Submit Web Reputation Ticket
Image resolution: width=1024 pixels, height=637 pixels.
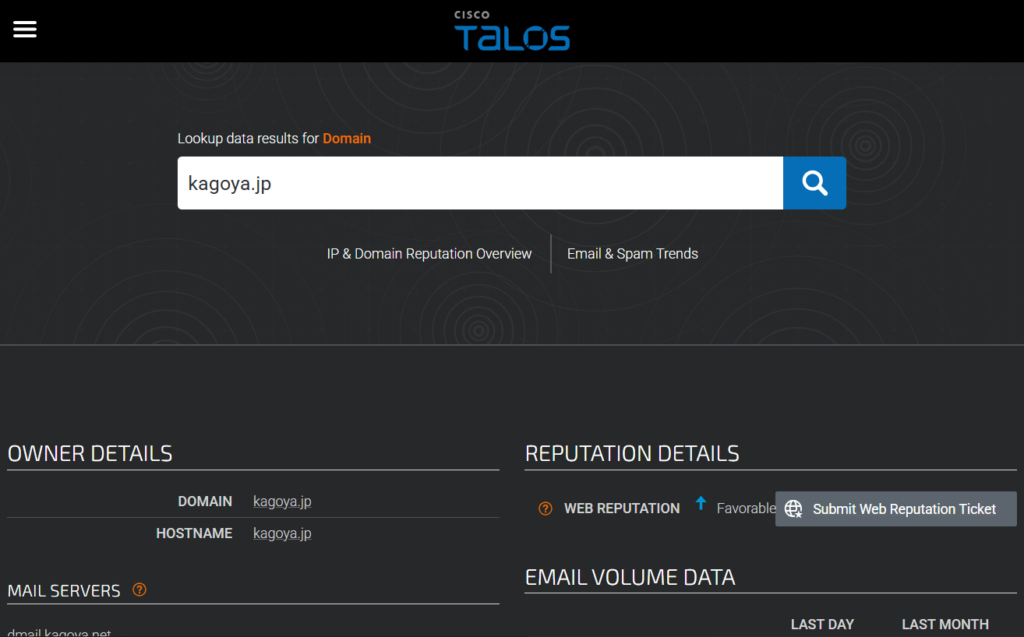(x=895, y=509)
